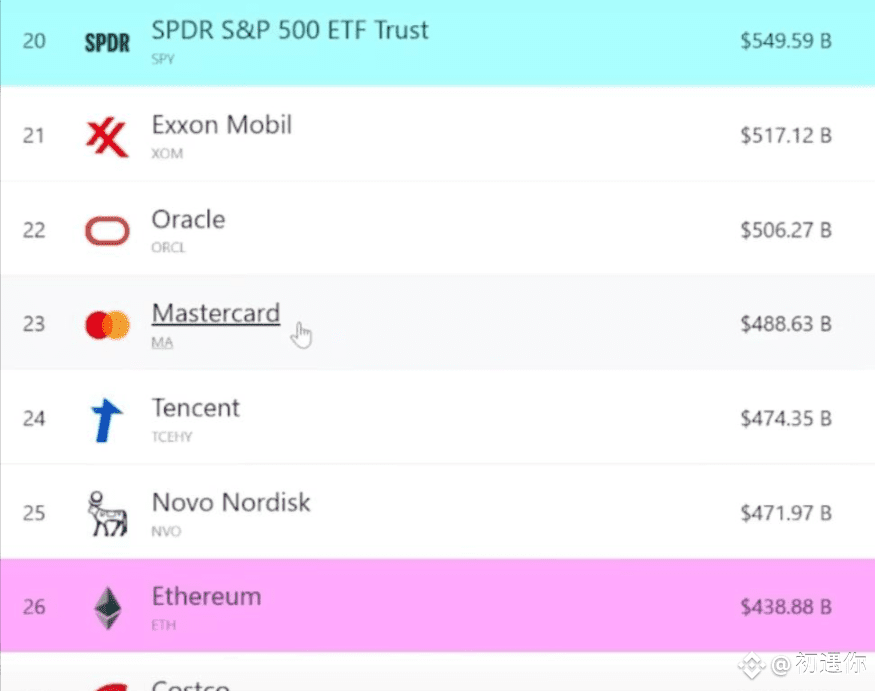
Task: Open the Exxon Mobil link
Action: (x=221, y=125)
